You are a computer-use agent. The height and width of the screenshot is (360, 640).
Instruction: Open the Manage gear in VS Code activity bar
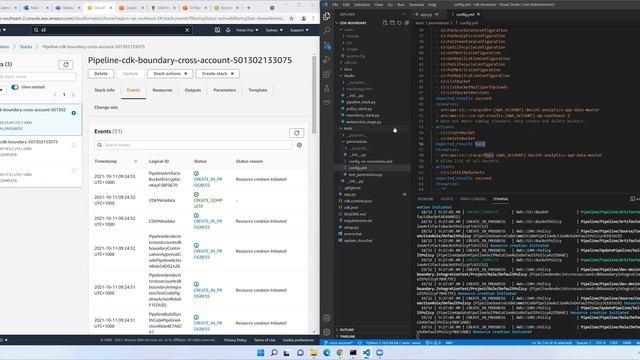pyautogui.click(x=327, y=332)
